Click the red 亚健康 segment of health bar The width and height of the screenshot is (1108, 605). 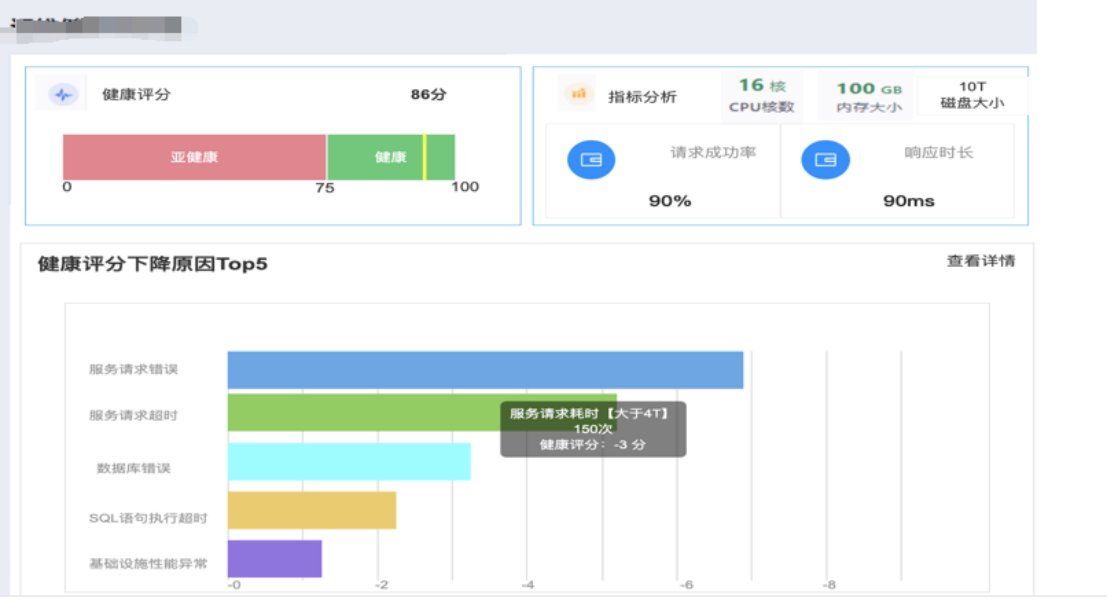194,157
